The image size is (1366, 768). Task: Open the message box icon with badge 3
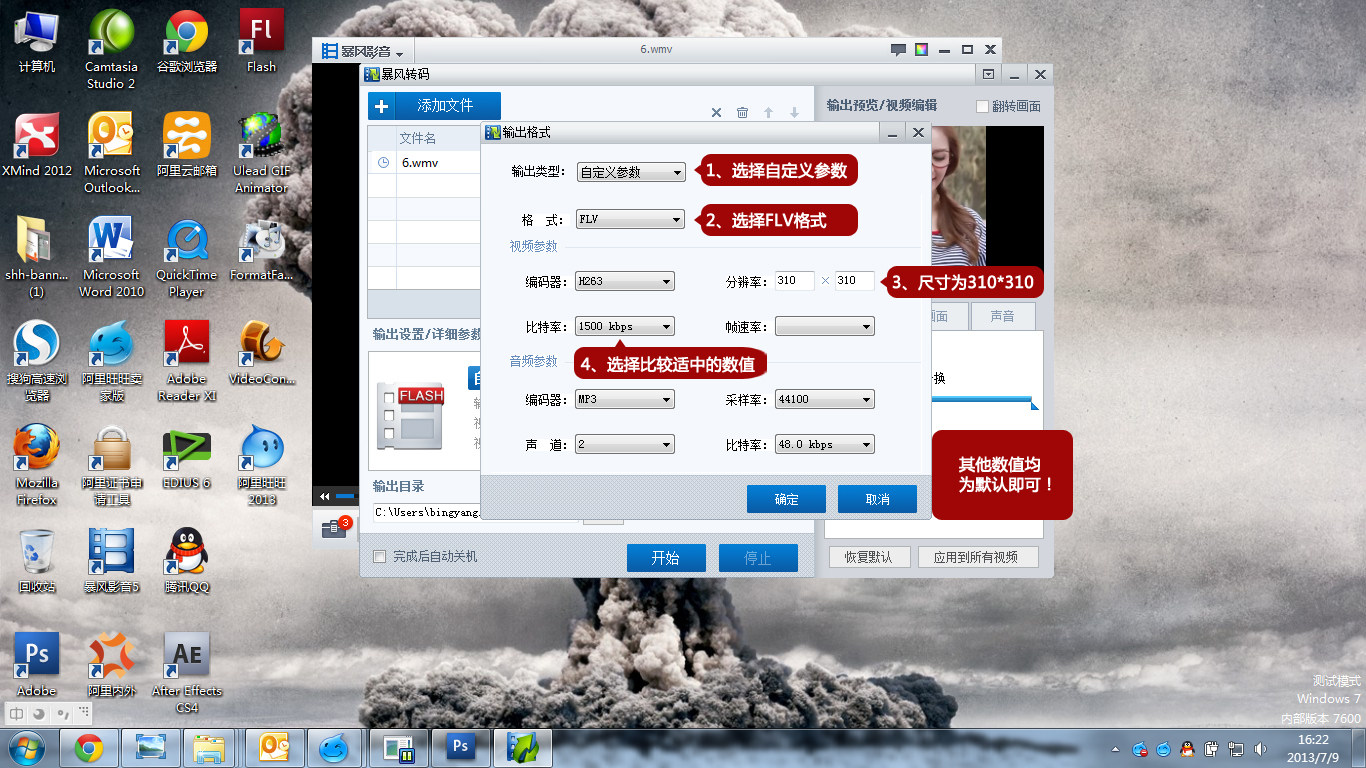click(335, 529)
